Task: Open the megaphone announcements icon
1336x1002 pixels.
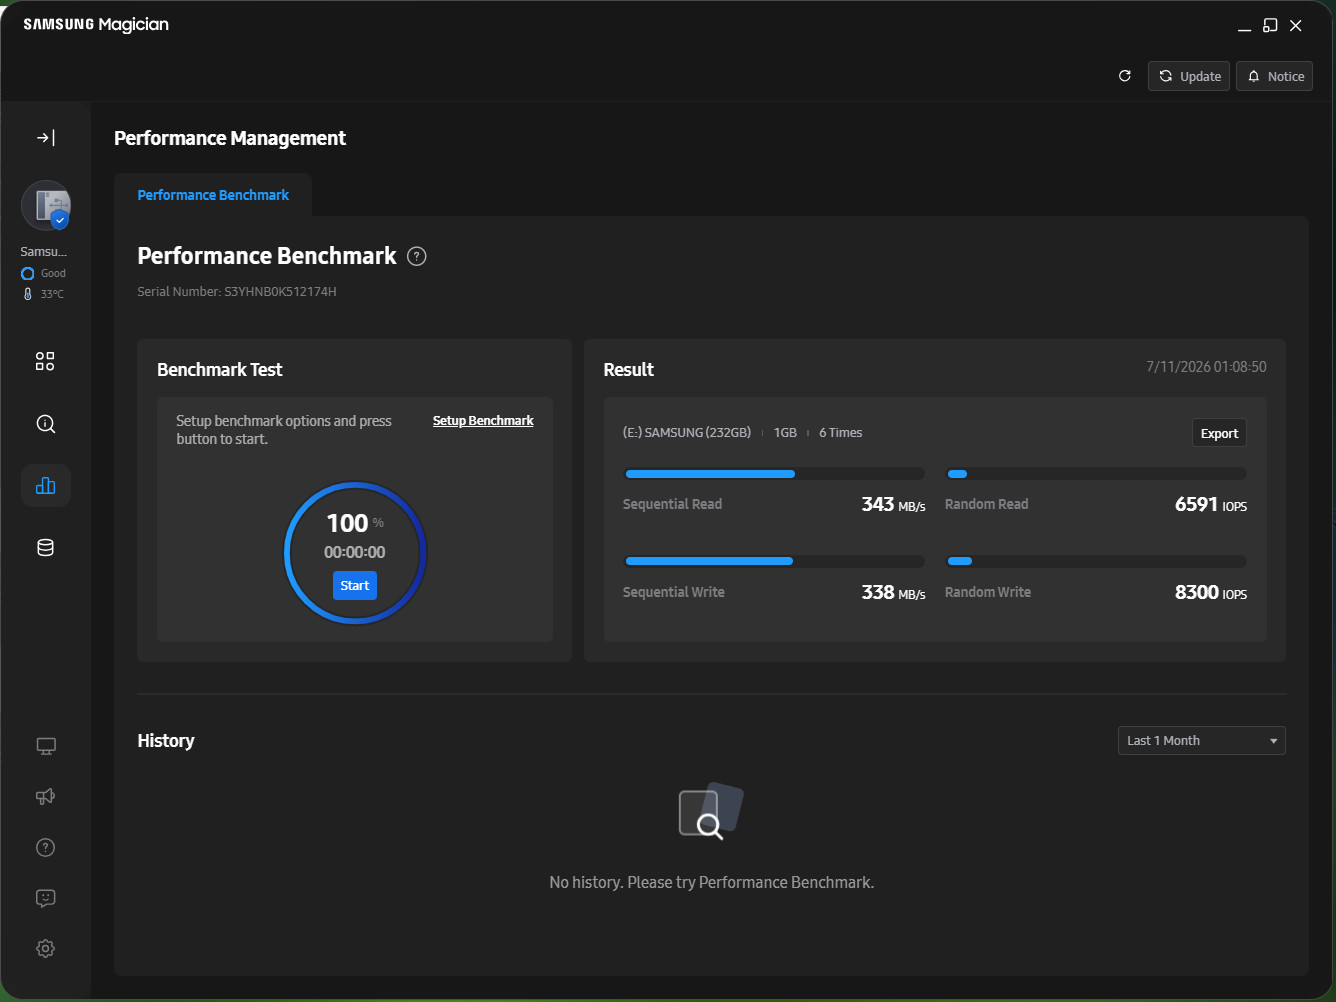Action: pyautogui.click(x=45, y=797)
